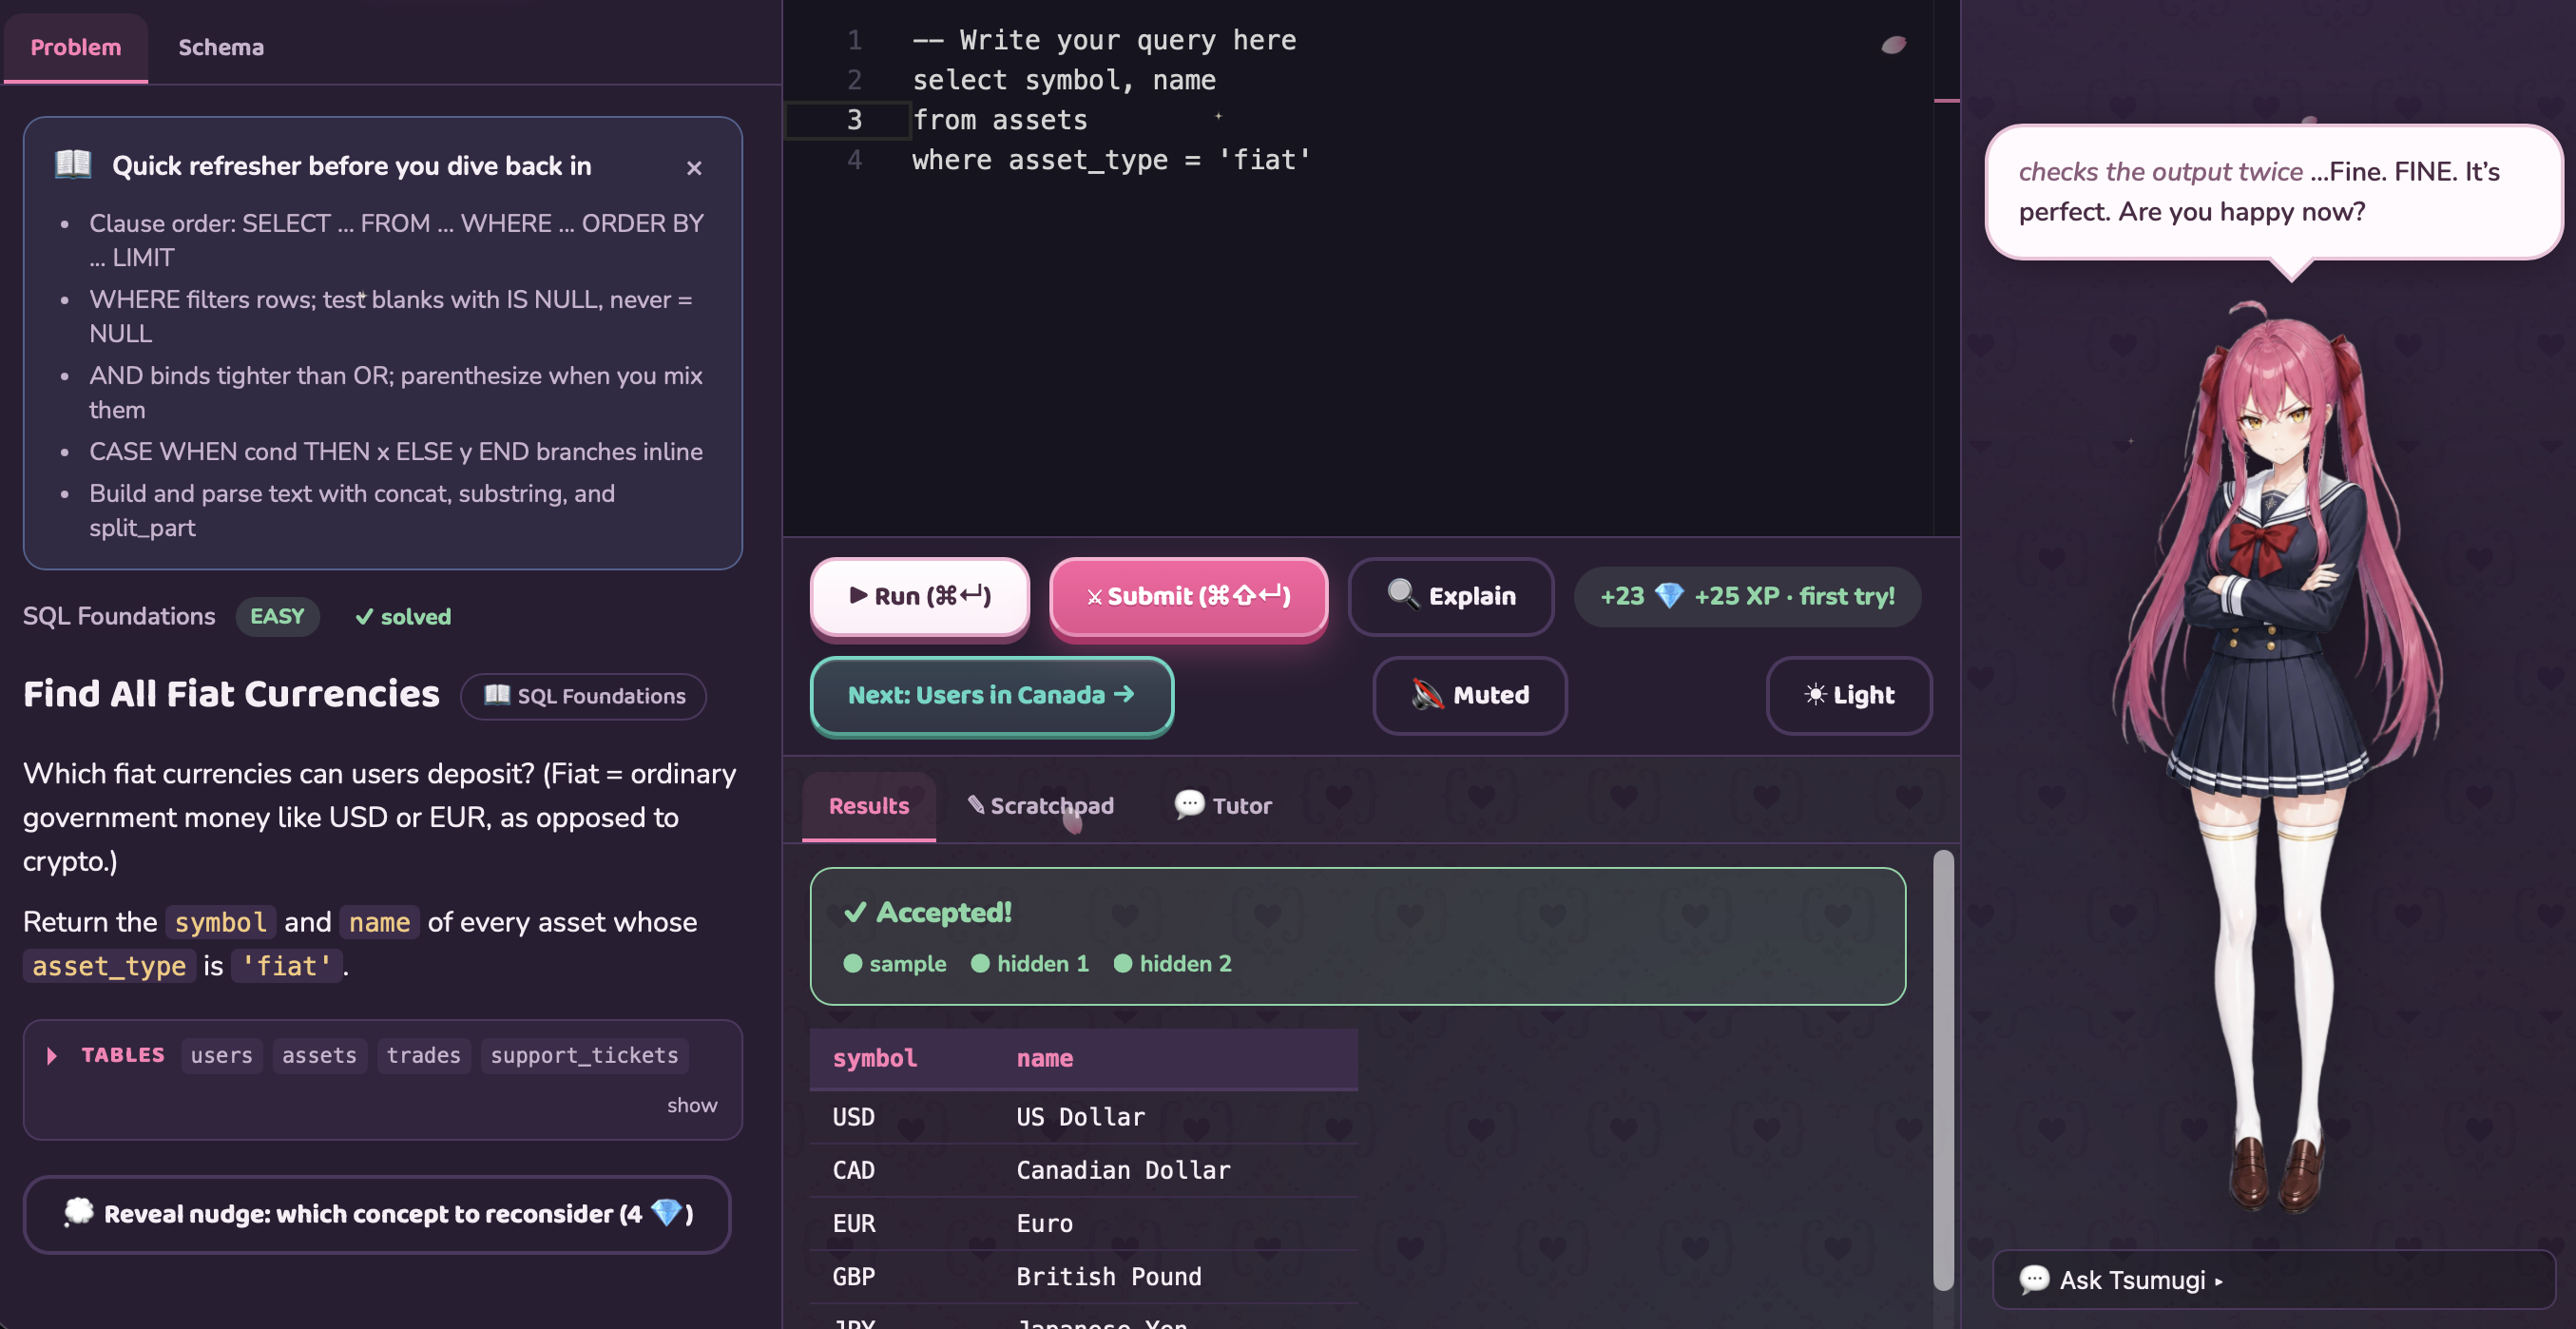Open the Ask Tsumugi chat

click(x=2274, y=1280)
